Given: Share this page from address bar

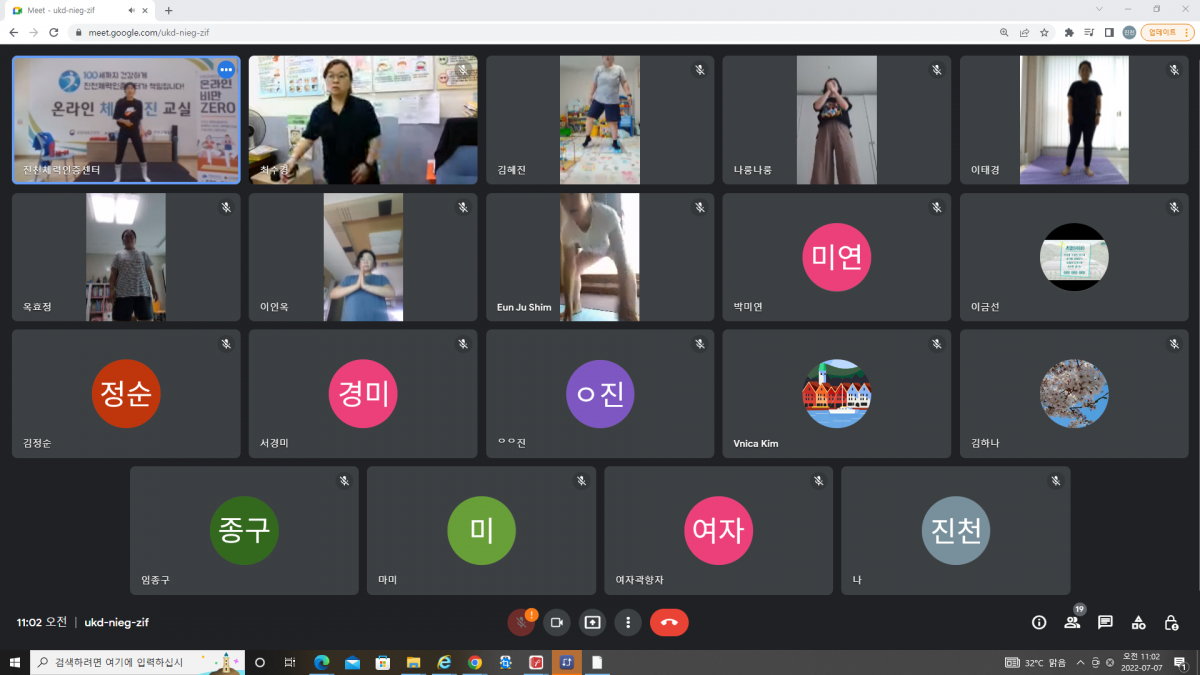Looking at the screenshot, I should point(1024,32).
